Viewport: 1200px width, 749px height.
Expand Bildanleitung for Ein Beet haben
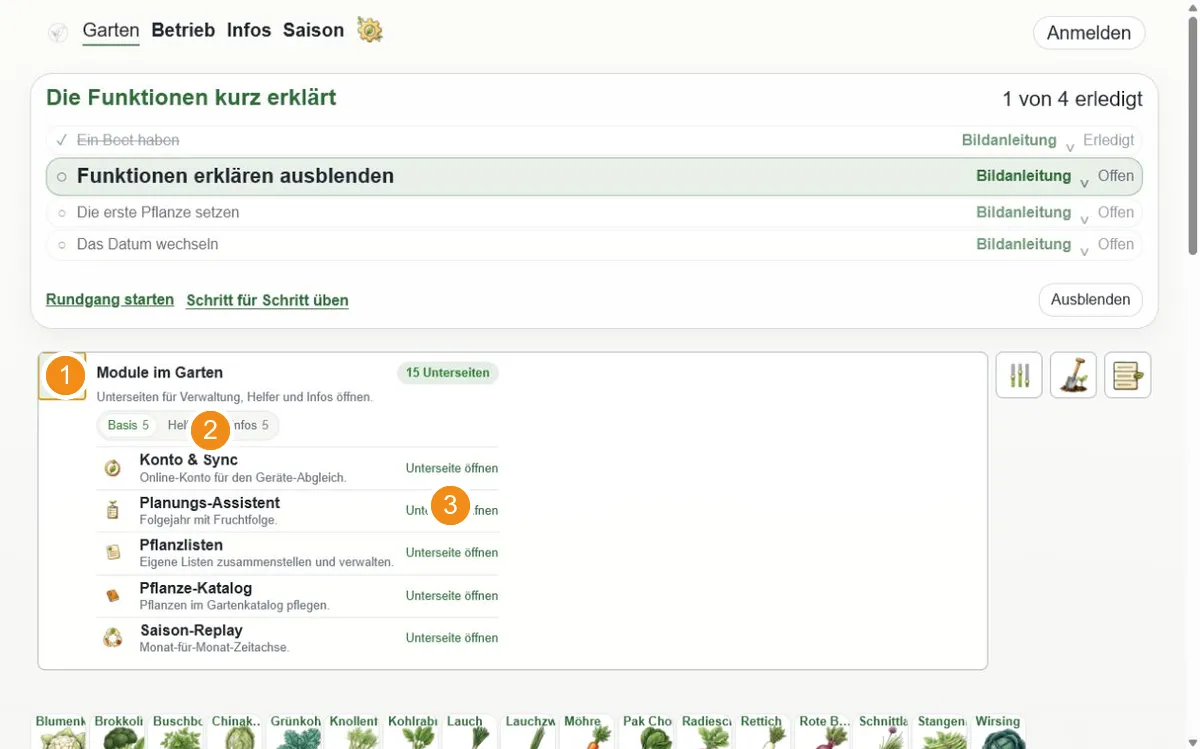click(1018, 141)
